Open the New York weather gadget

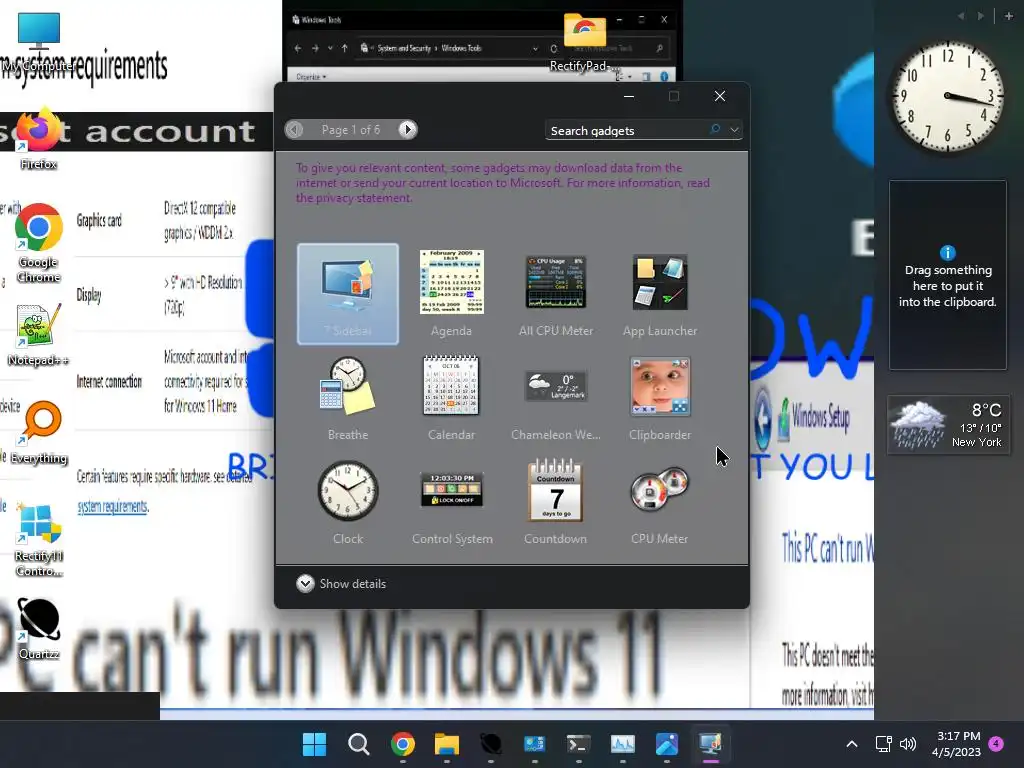click(x=948, y=424)
